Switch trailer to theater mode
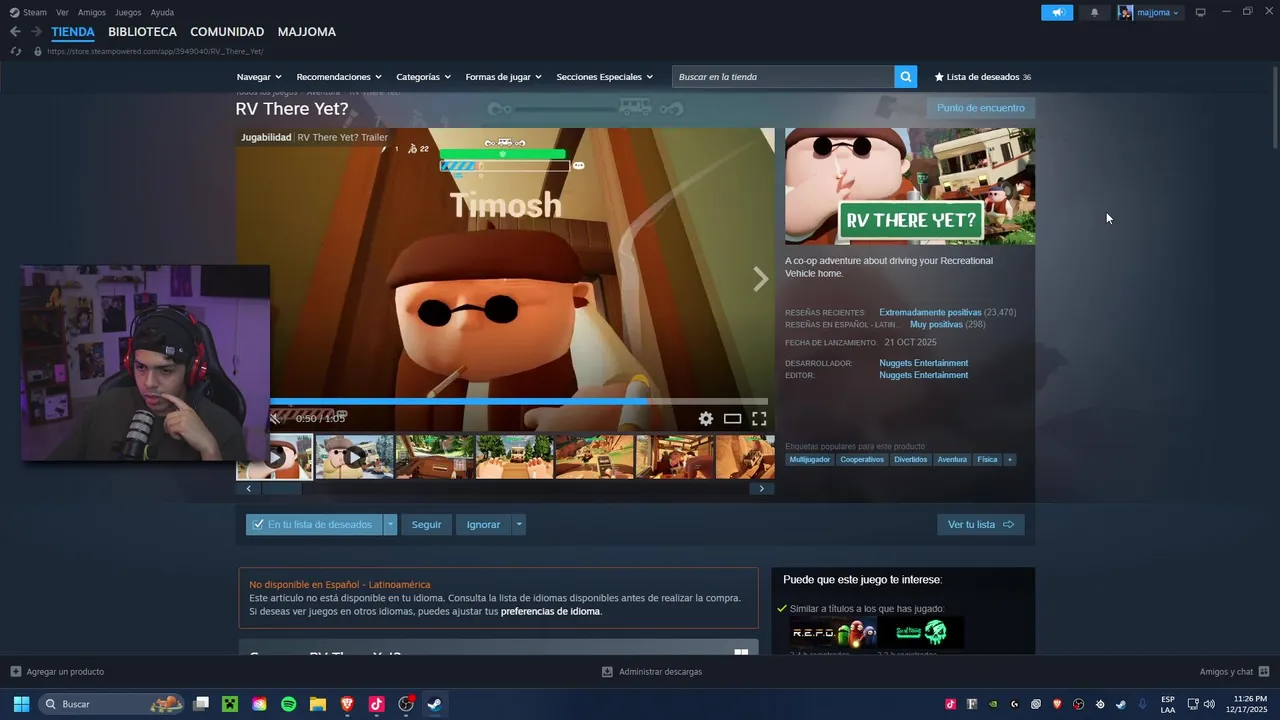The width and height of the screenshot is (1280, 720). click(x=732, y=419)
